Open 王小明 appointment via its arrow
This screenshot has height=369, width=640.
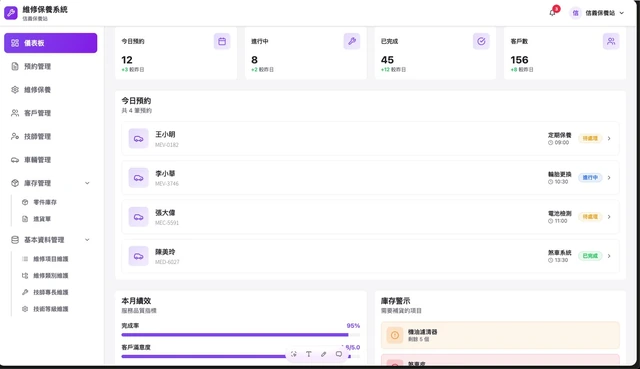(x=609, y=138)
